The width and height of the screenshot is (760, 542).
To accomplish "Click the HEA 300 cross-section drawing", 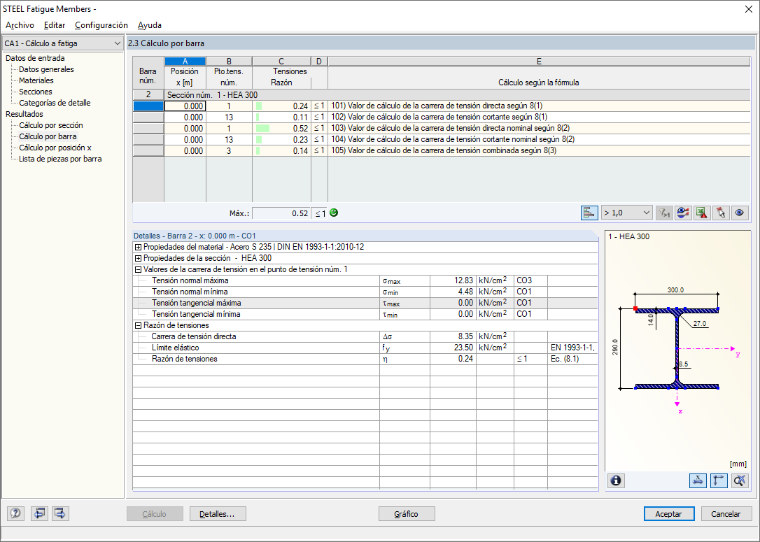I will coord(677,348).
